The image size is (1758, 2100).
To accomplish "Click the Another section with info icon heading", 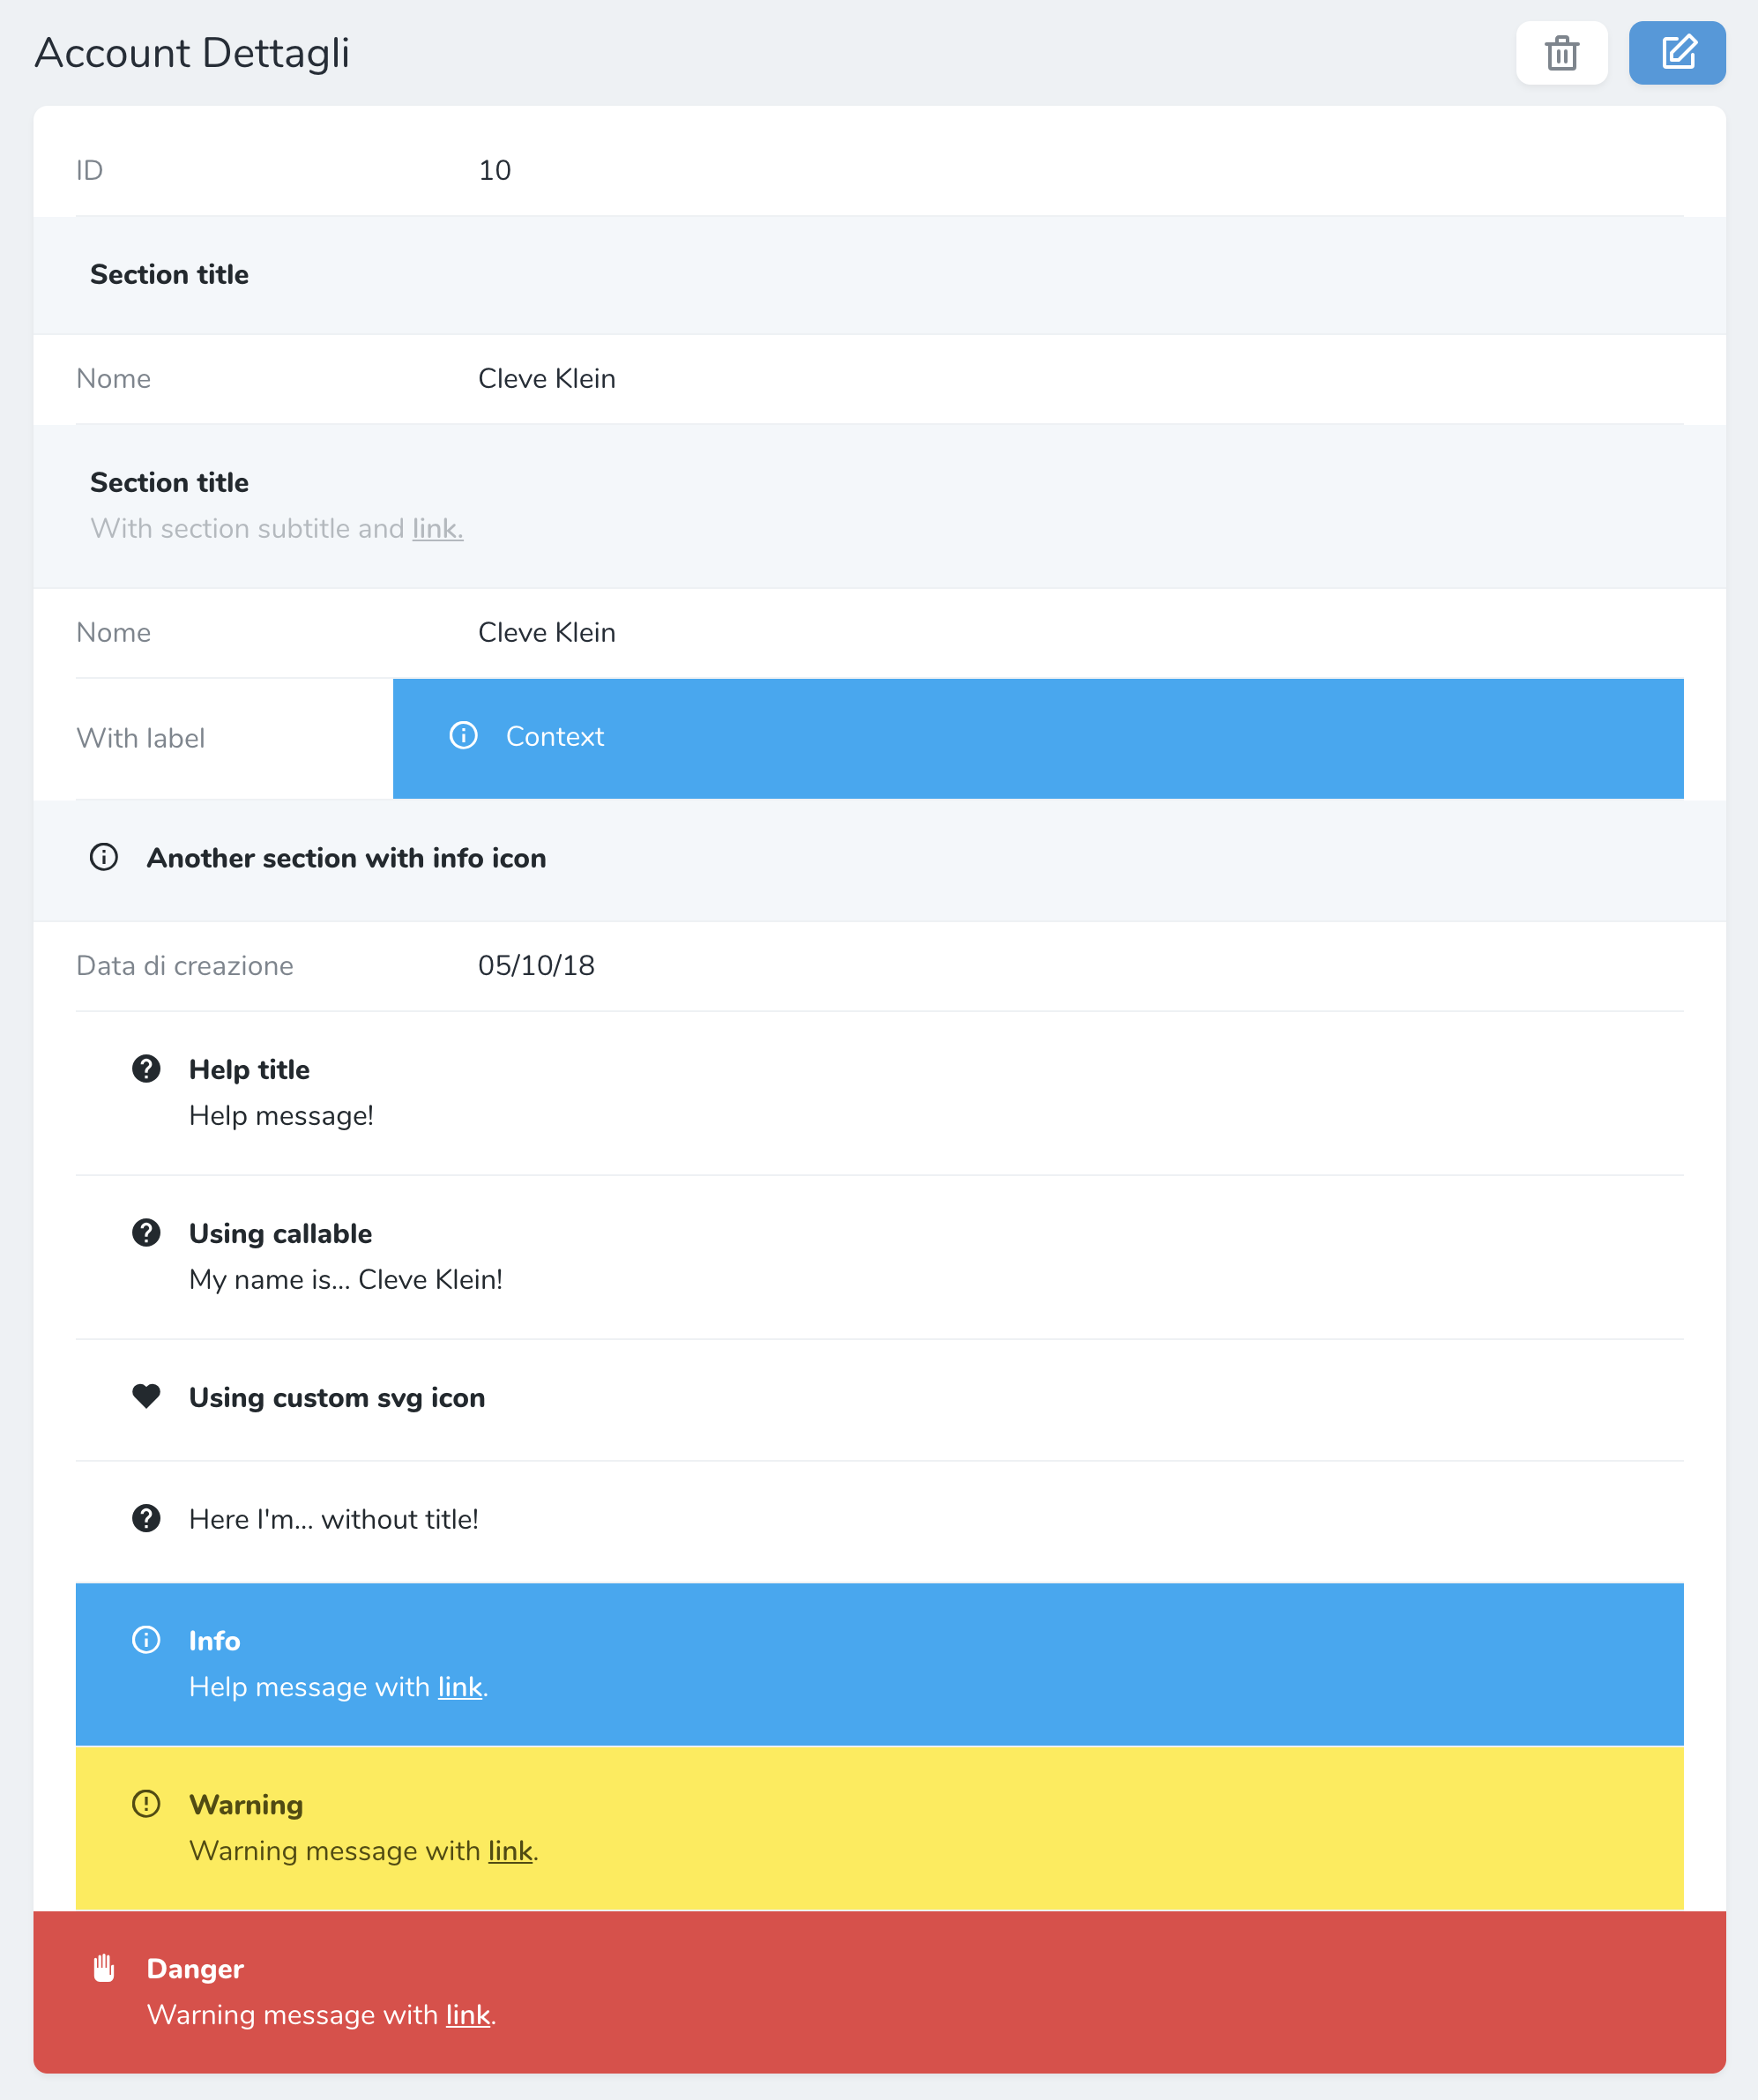I will [x=346, y=858].
